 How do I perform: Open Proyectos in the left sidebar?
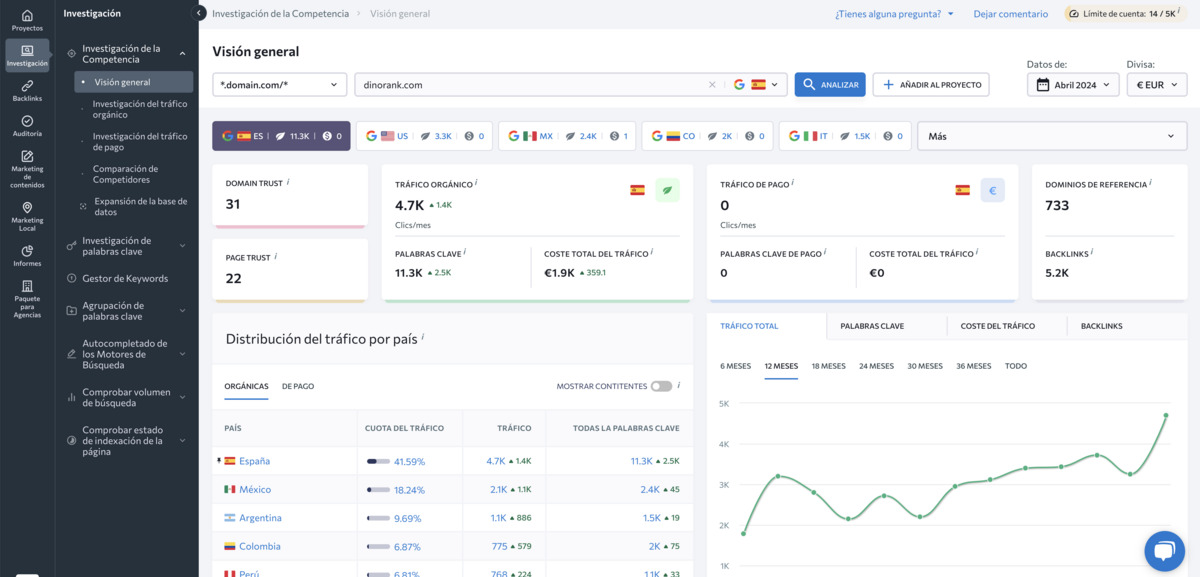(27, 20)
